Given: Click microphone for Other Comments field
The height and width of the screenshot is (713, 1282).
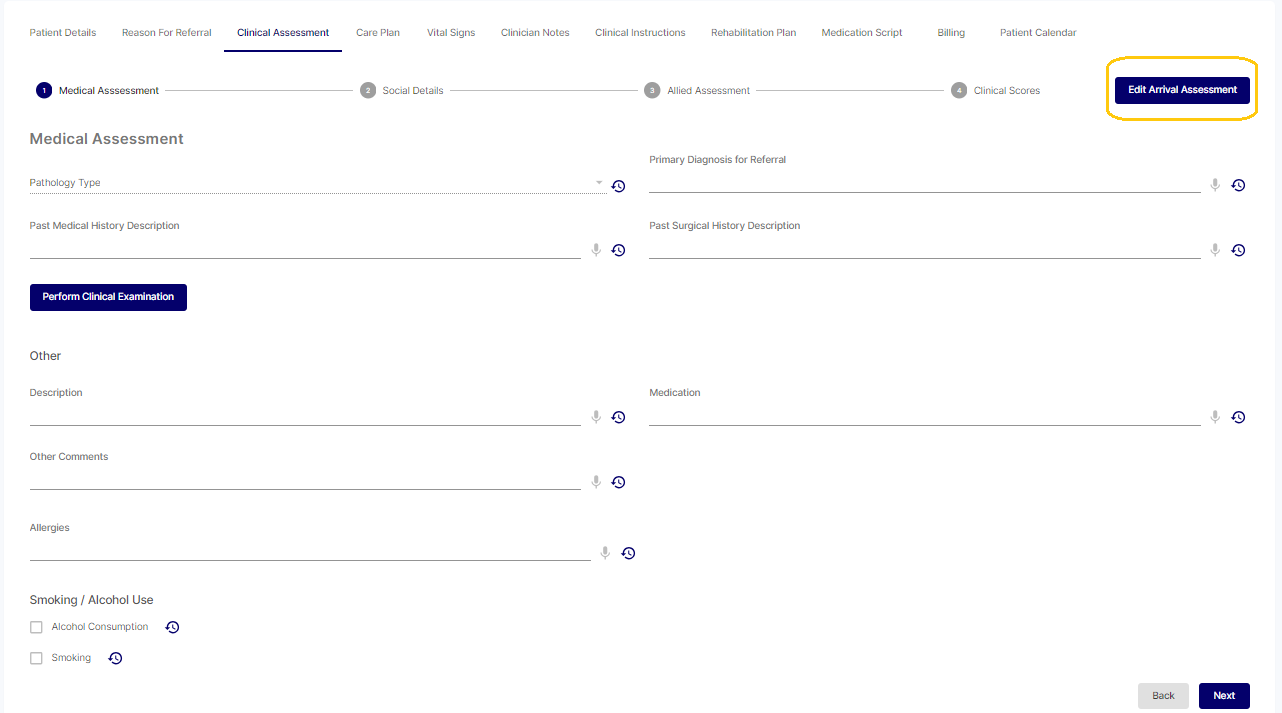Looking at the screenshot, I should (x=596, y=482).
